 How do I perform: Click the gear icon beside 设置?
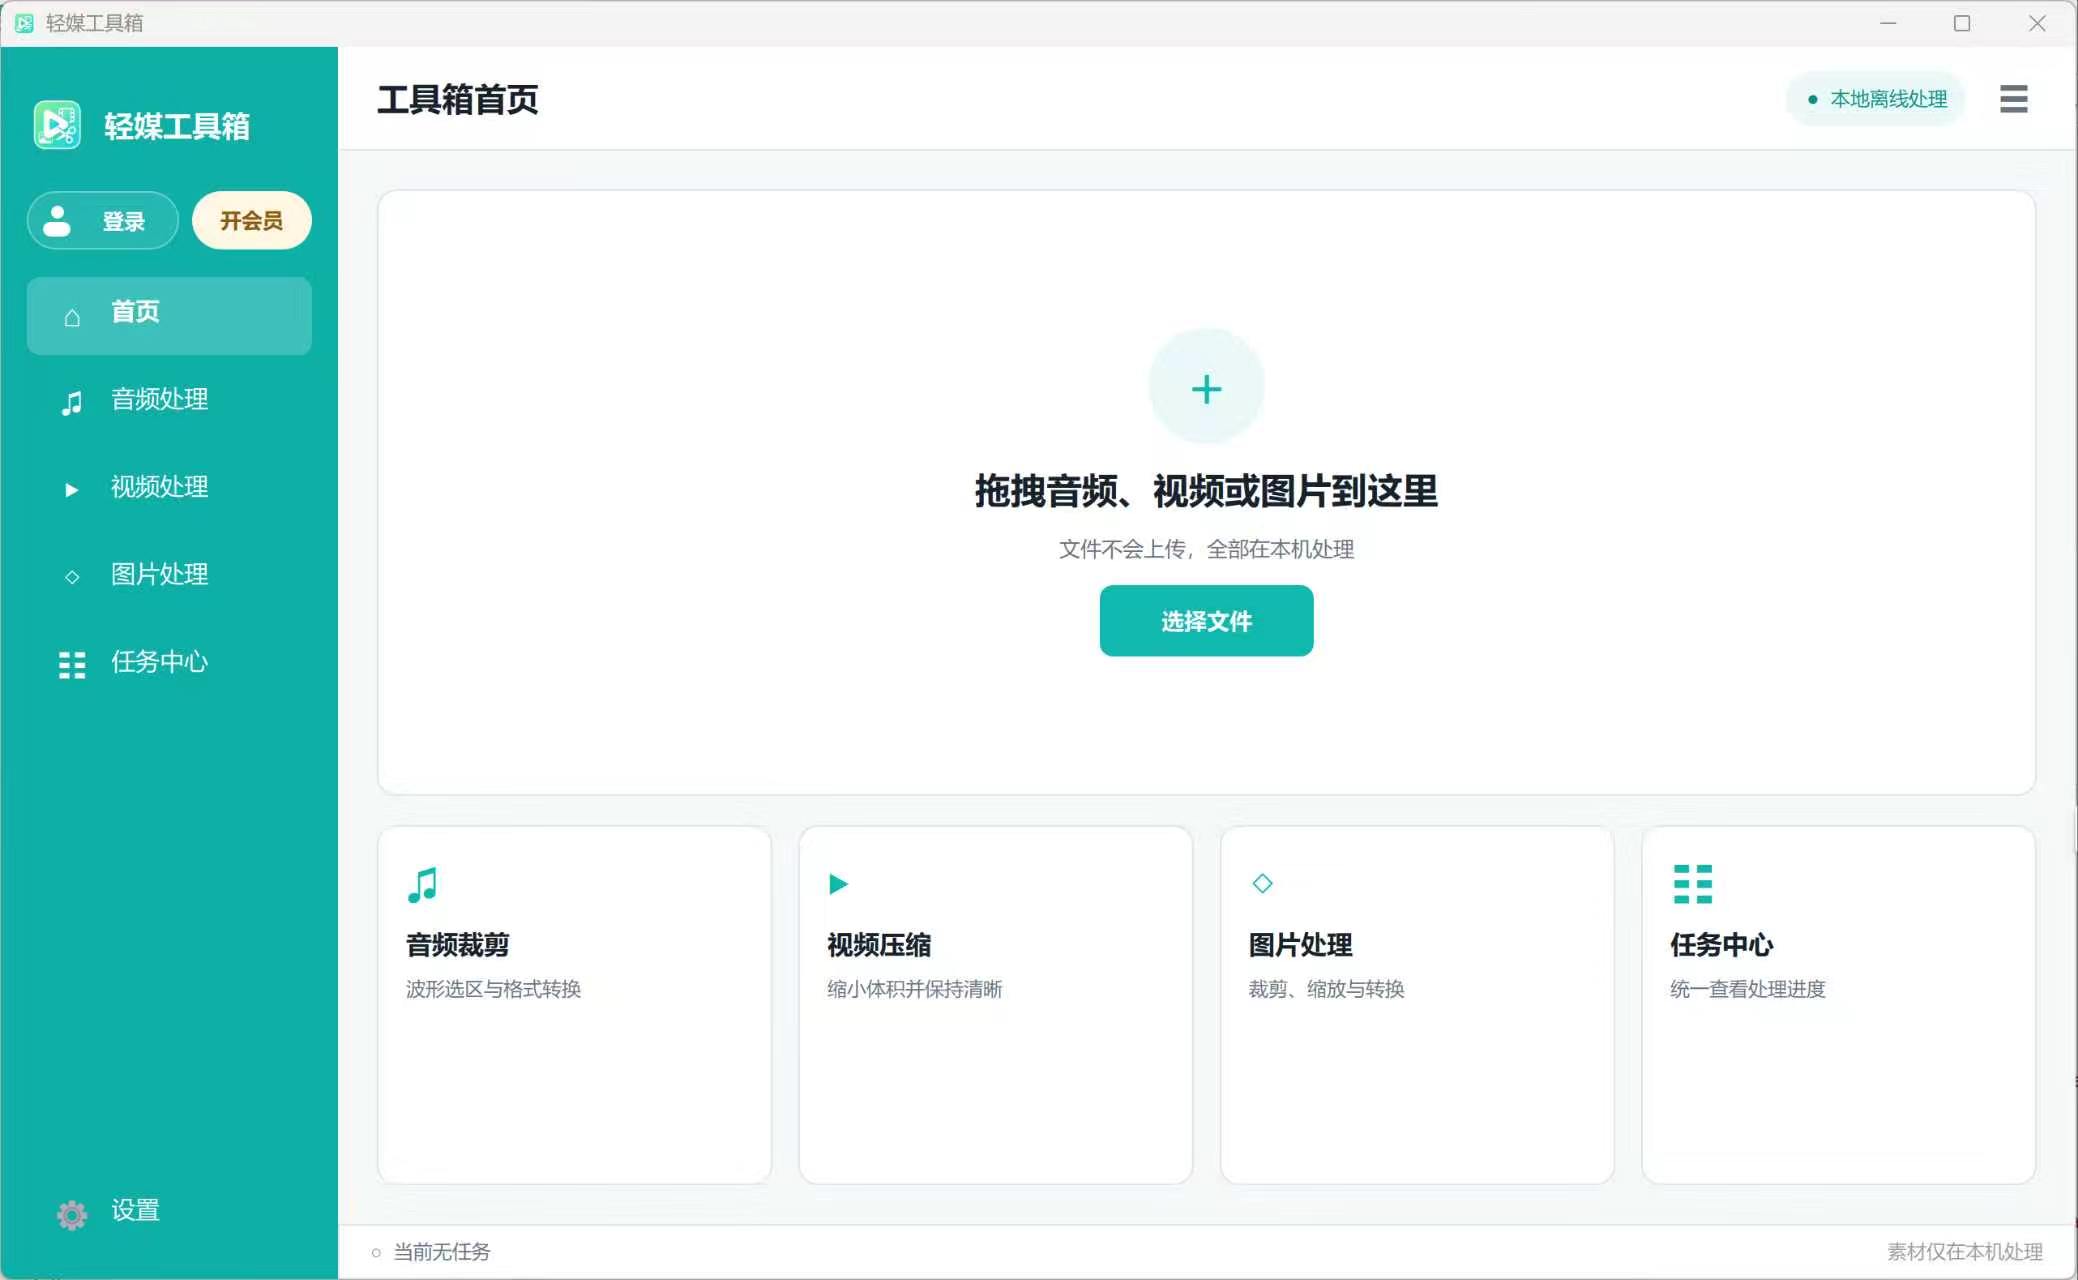72,1214
